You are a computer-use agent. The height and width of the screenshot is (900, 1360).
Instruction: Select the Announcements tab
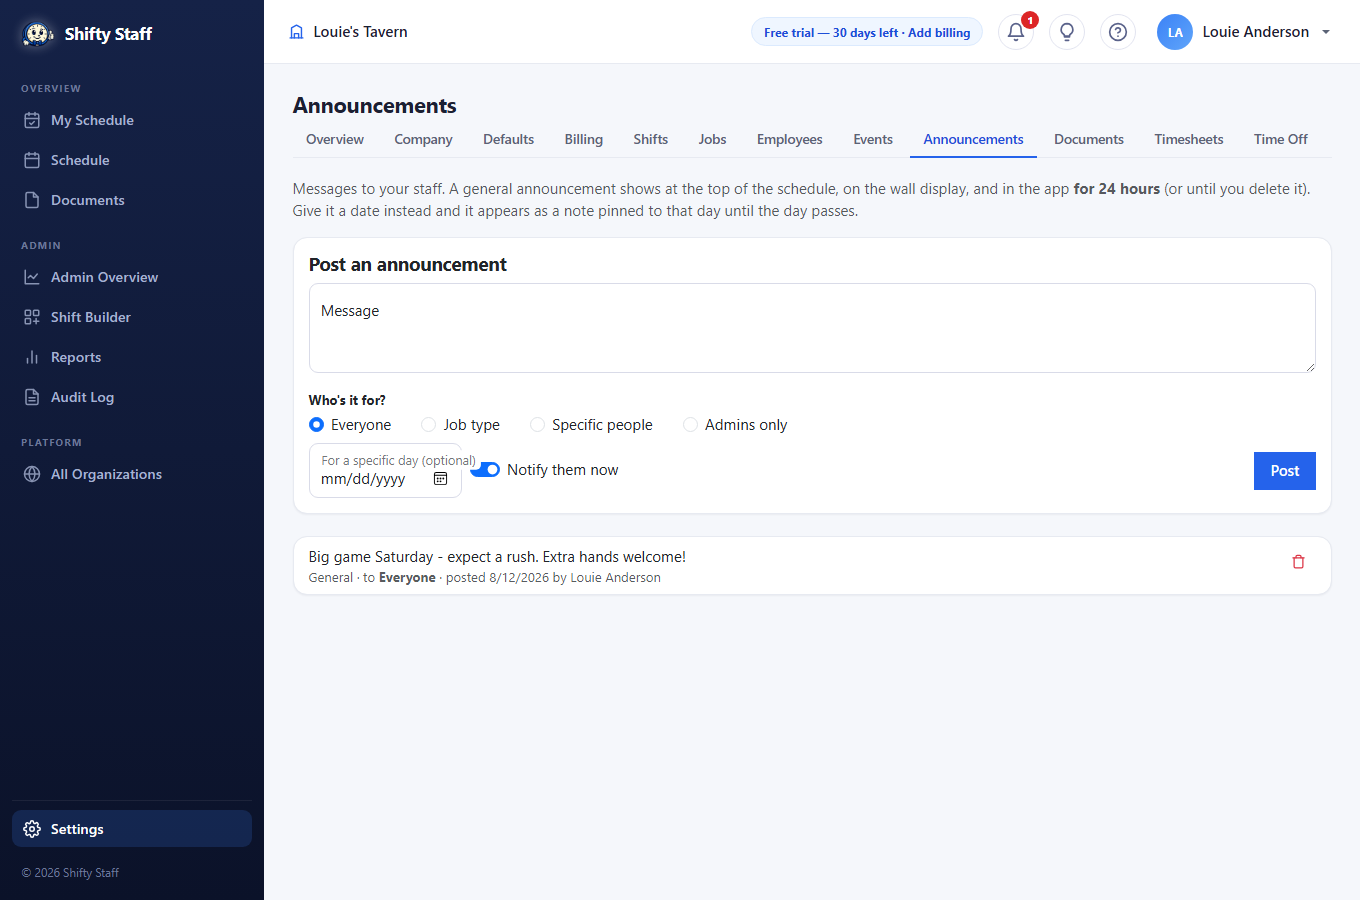[x=973, y=139]
